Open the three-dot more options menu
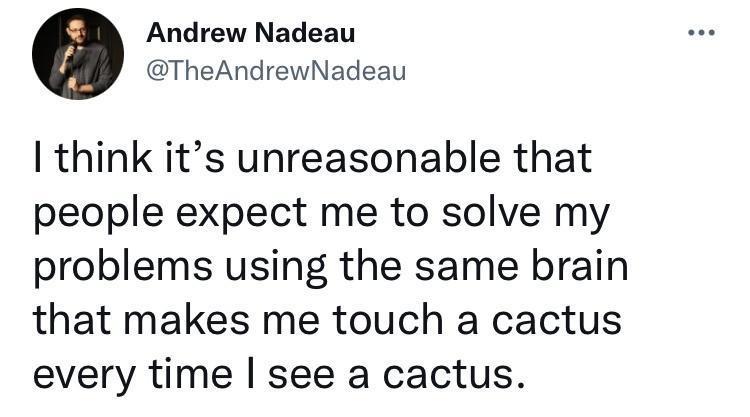This screenshot has height=417, width=750. coord(704,32)
